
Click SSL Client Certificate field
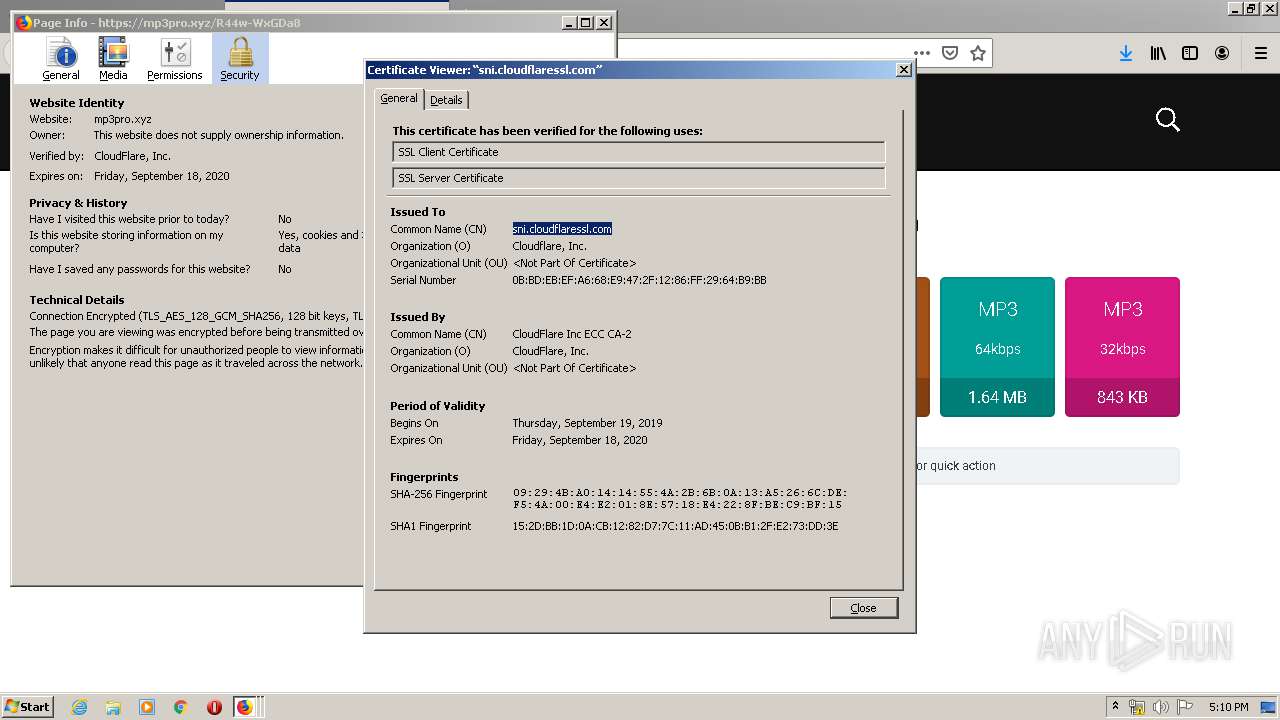[x=639, y=152]
